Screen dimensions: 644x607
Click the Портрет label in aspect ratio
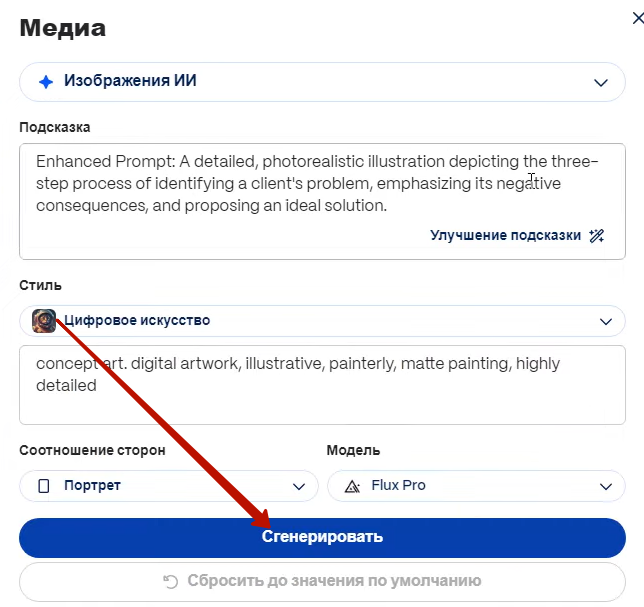click(92, 485)
